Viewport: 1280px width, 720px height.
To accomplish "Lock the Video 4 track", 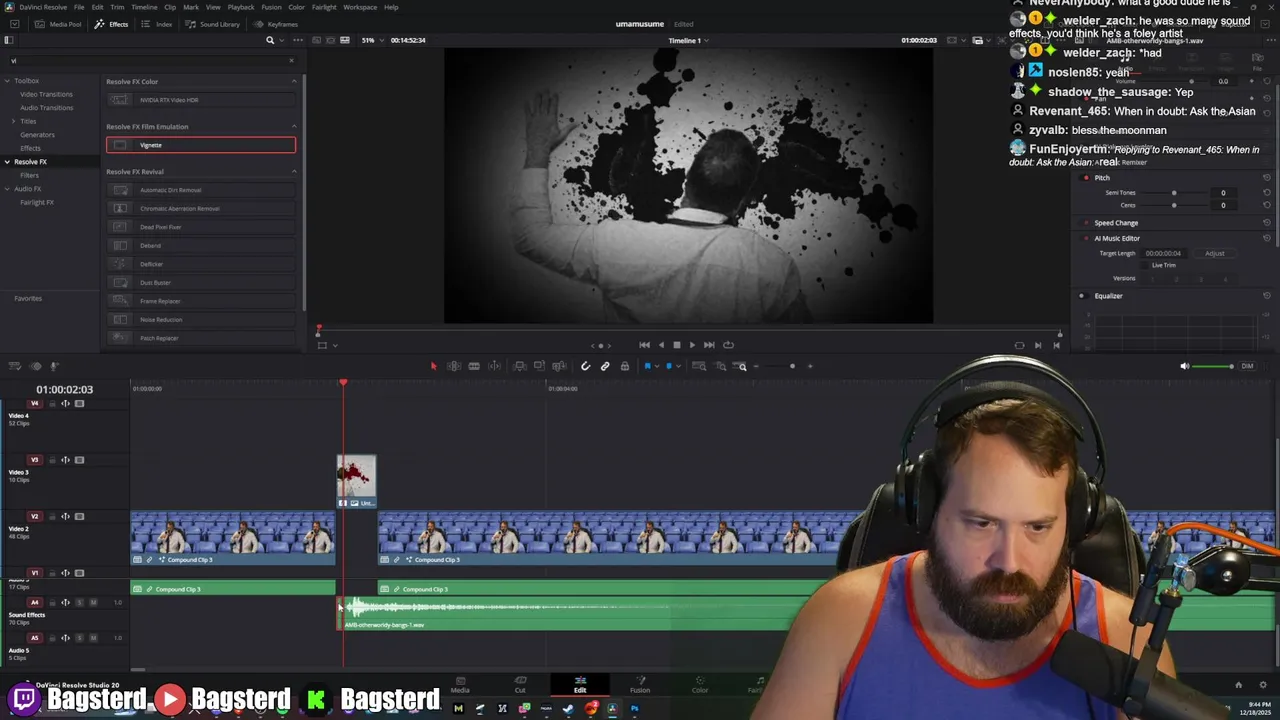I will tap(51, 404).
